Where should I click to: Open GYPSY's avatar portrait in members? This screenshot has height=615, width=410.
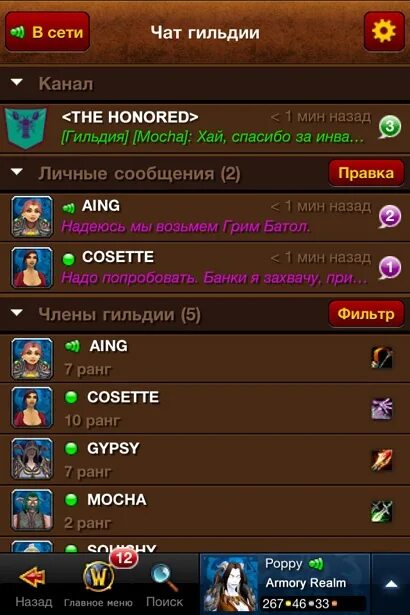[x=32, y=459]
